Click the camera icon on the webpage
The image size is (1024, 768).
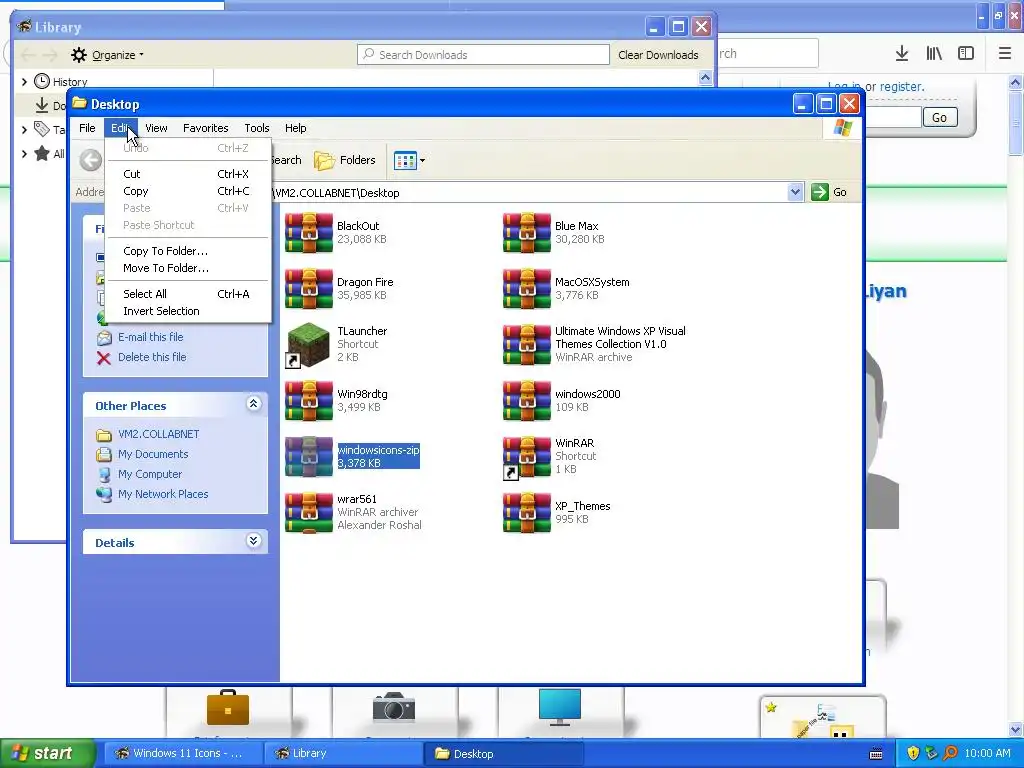click(394, 708)
